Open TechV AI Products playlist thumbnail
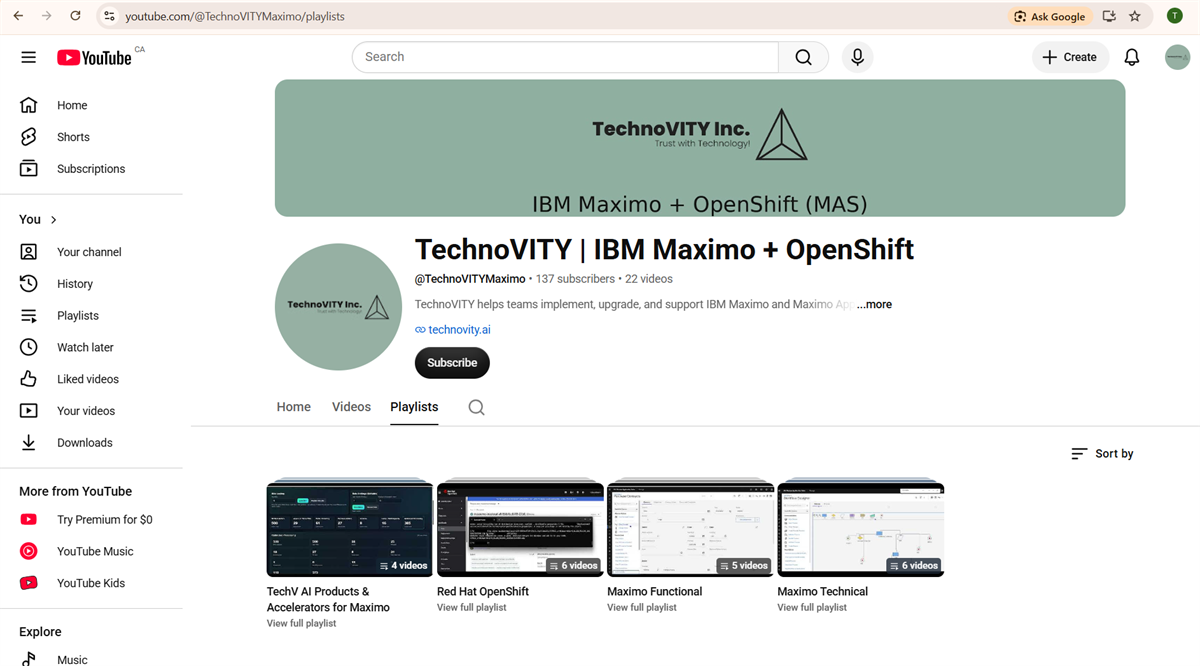The height and width of the screenshot is (666, 1200). tap(350, 530)
